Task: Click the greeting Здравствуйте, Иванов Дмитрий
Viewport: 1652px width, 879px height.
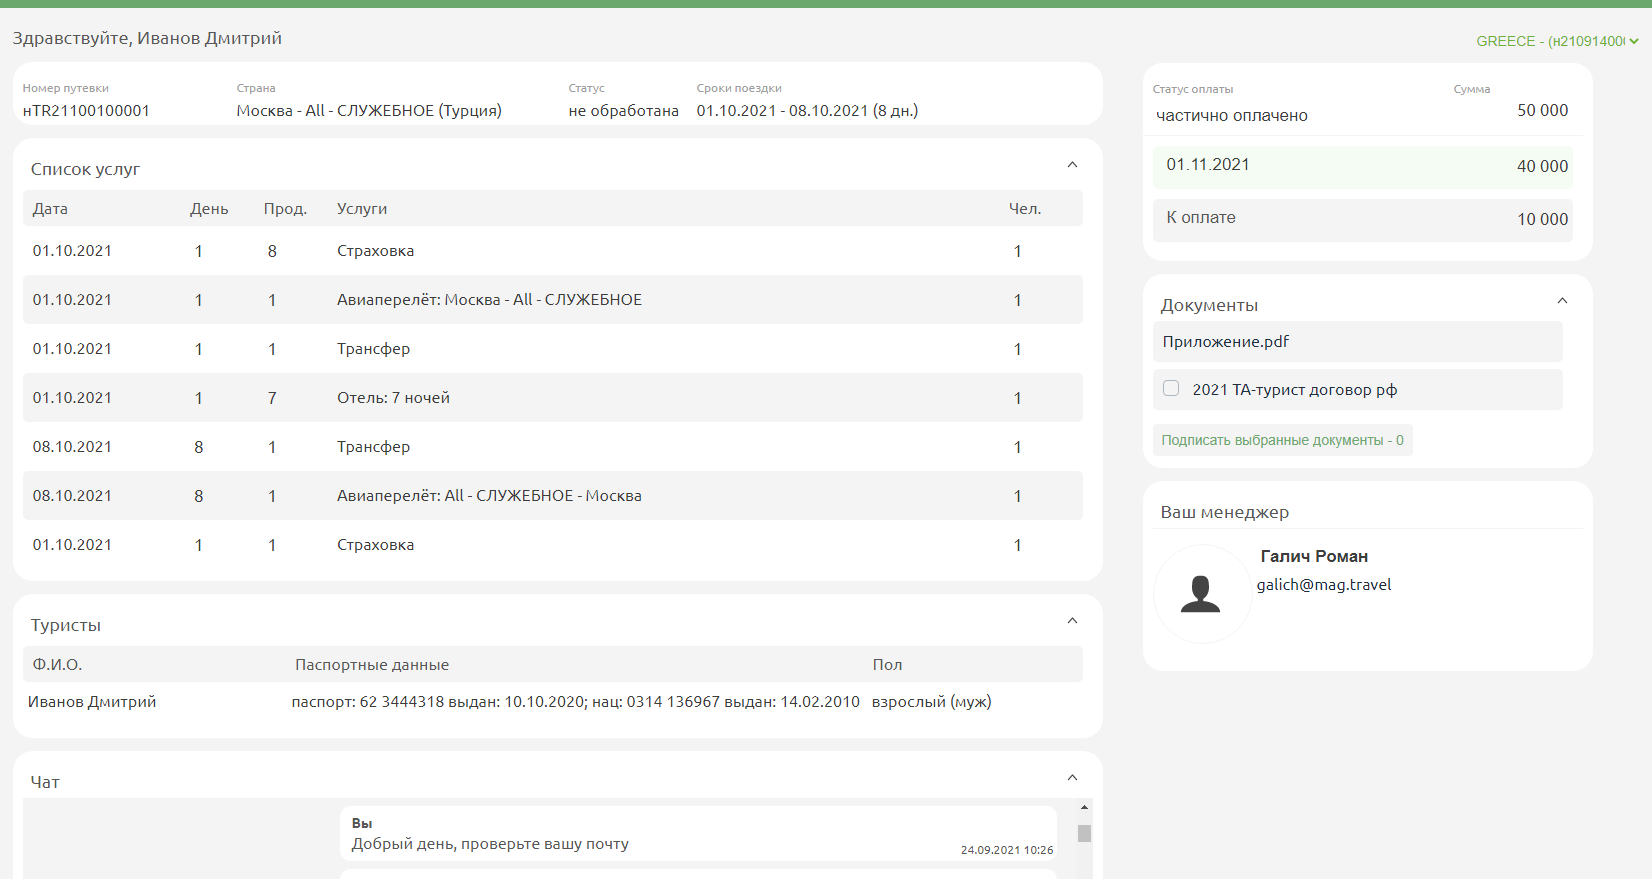Action: pyautogui.click(x=147, y=38)
